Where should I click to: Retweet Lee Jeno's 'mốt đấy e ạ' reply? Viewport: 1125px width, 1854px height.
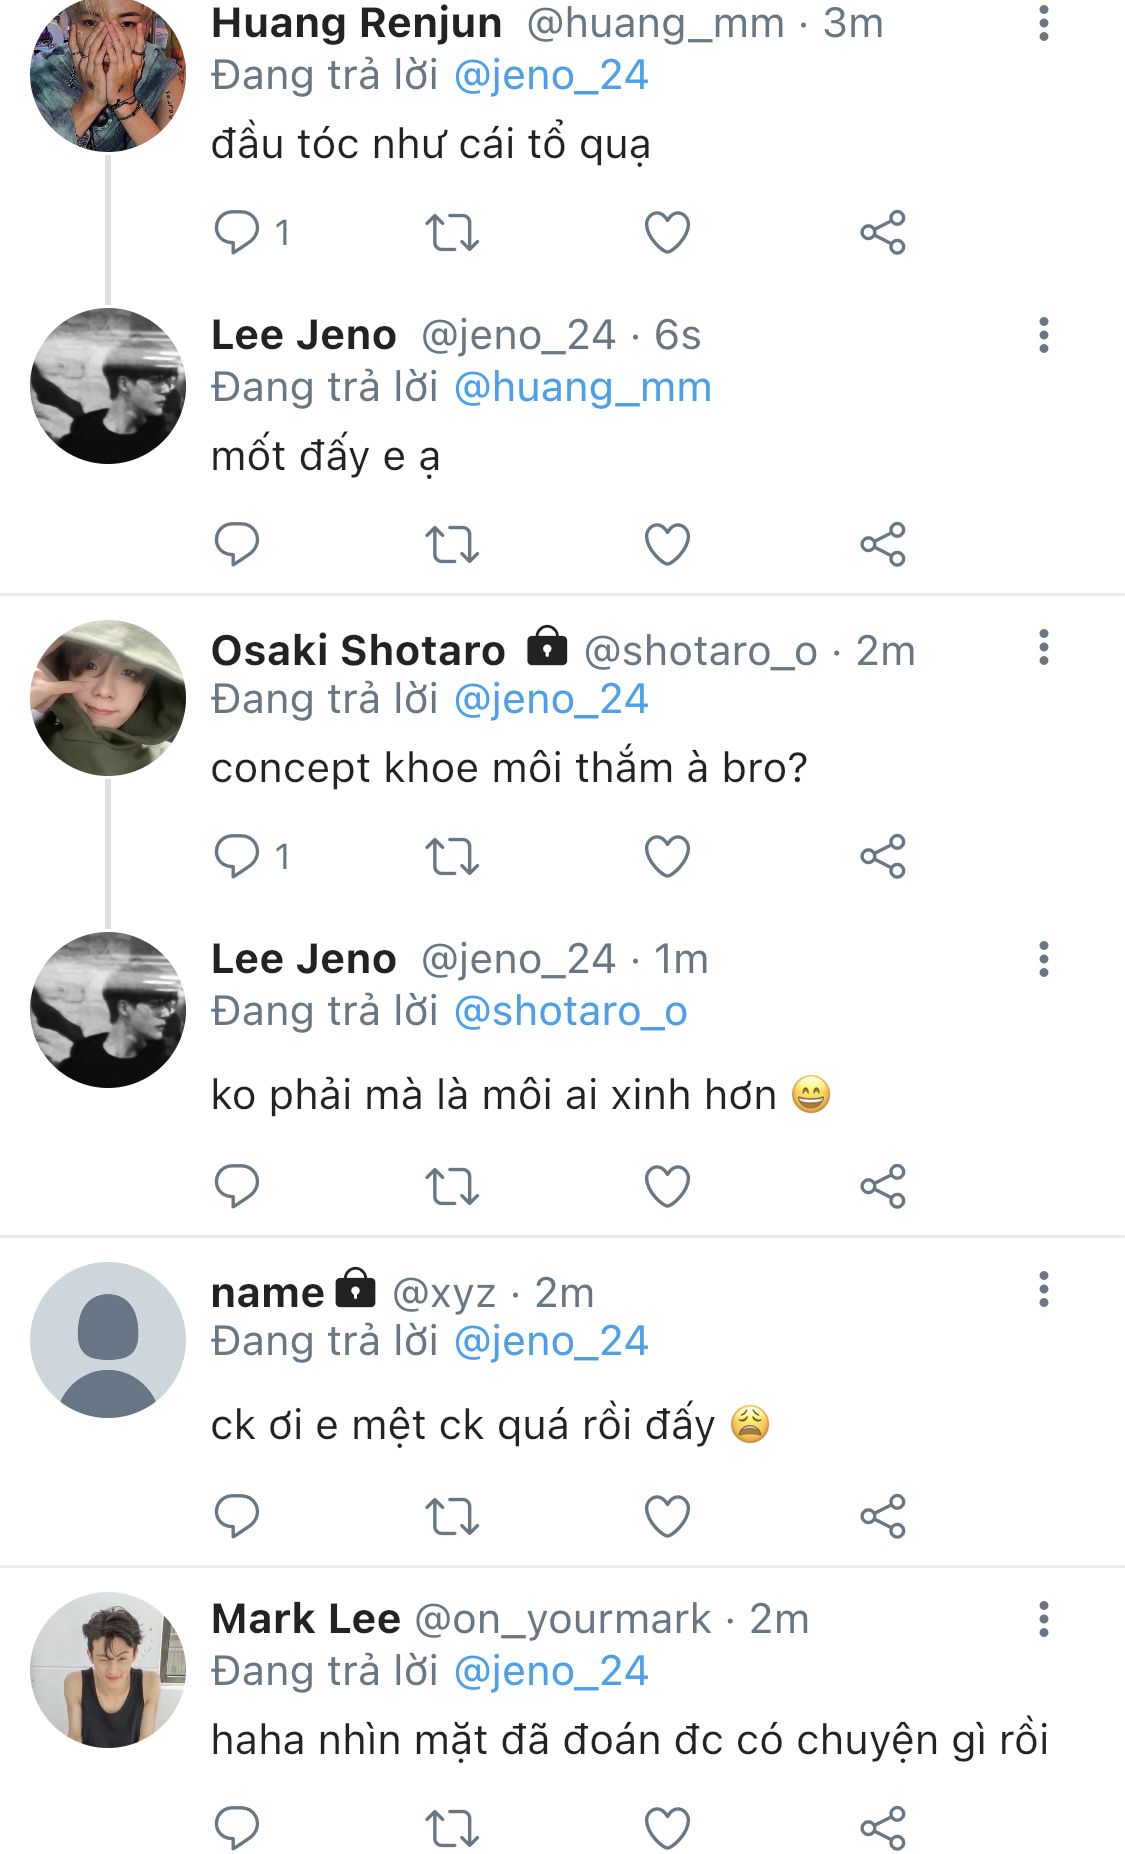pyautogui.click(x=452, y=545)
